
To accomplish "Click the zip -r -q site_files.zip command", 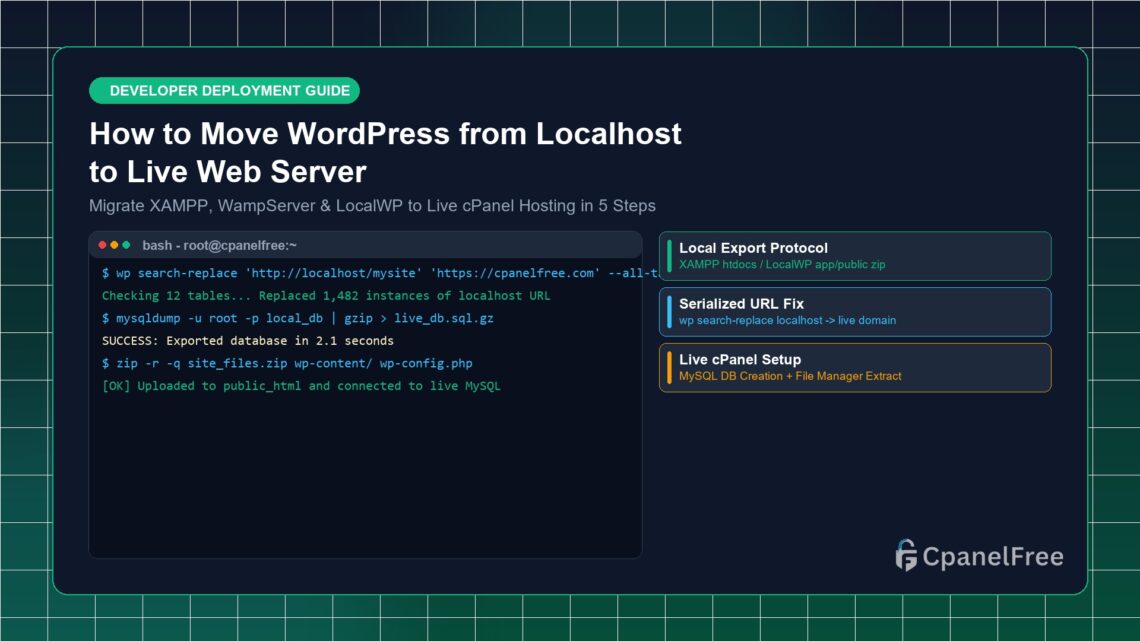I will pos(287,363).
